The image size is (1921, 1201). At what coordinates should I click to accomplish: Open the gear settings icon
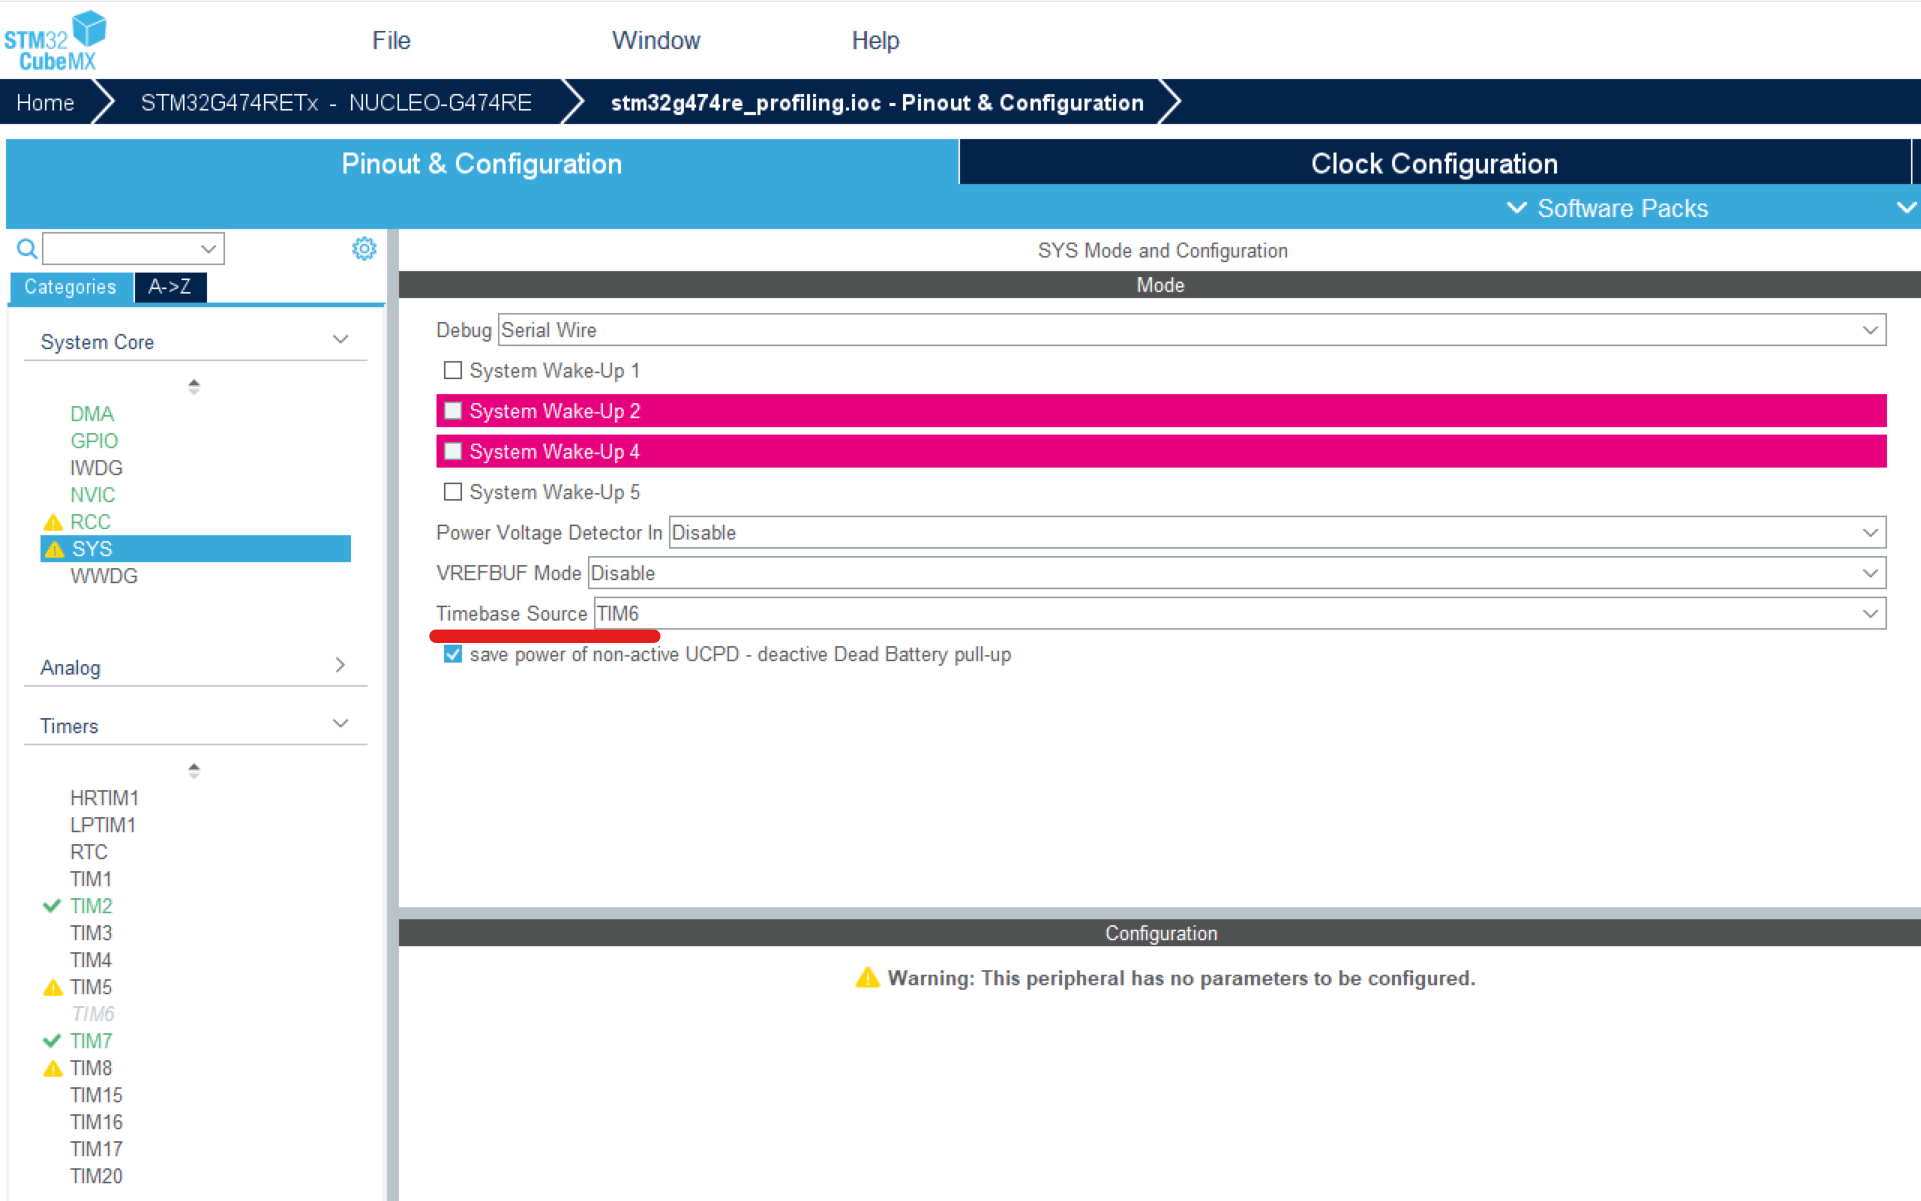coord(364,248)
